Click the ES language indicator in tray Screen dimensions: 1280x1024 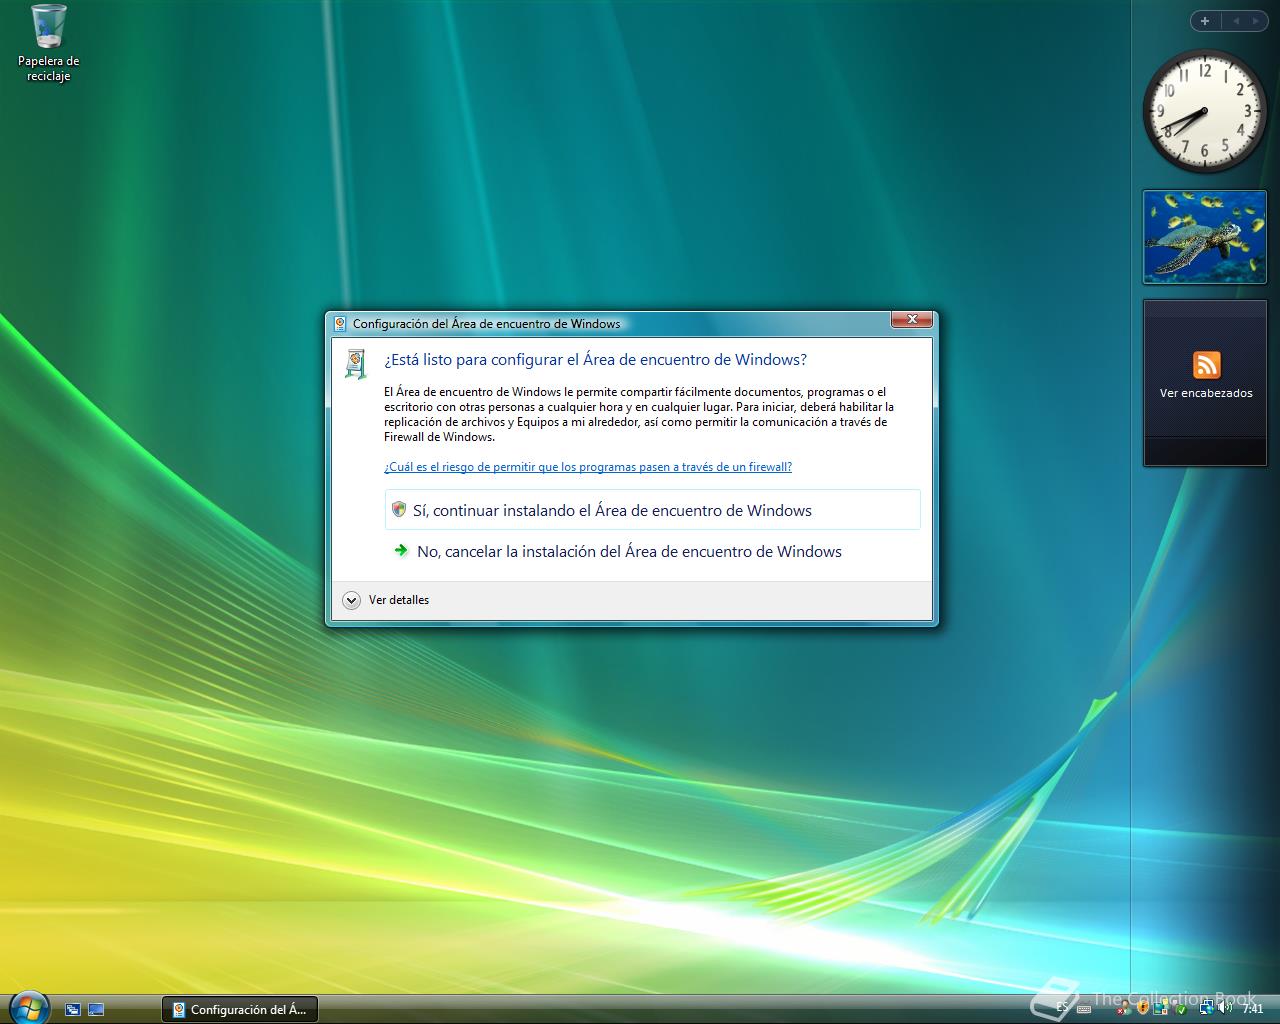[x=1062, y=1008]
